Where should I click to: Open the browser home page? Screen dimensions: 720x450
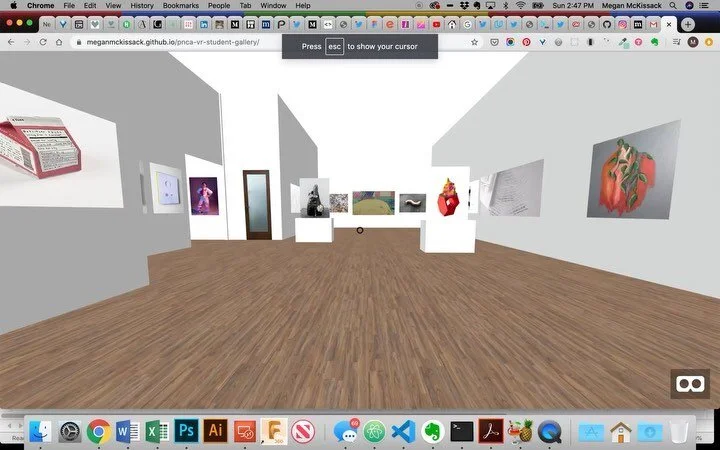pyautogui.click(x=59, y=42)
